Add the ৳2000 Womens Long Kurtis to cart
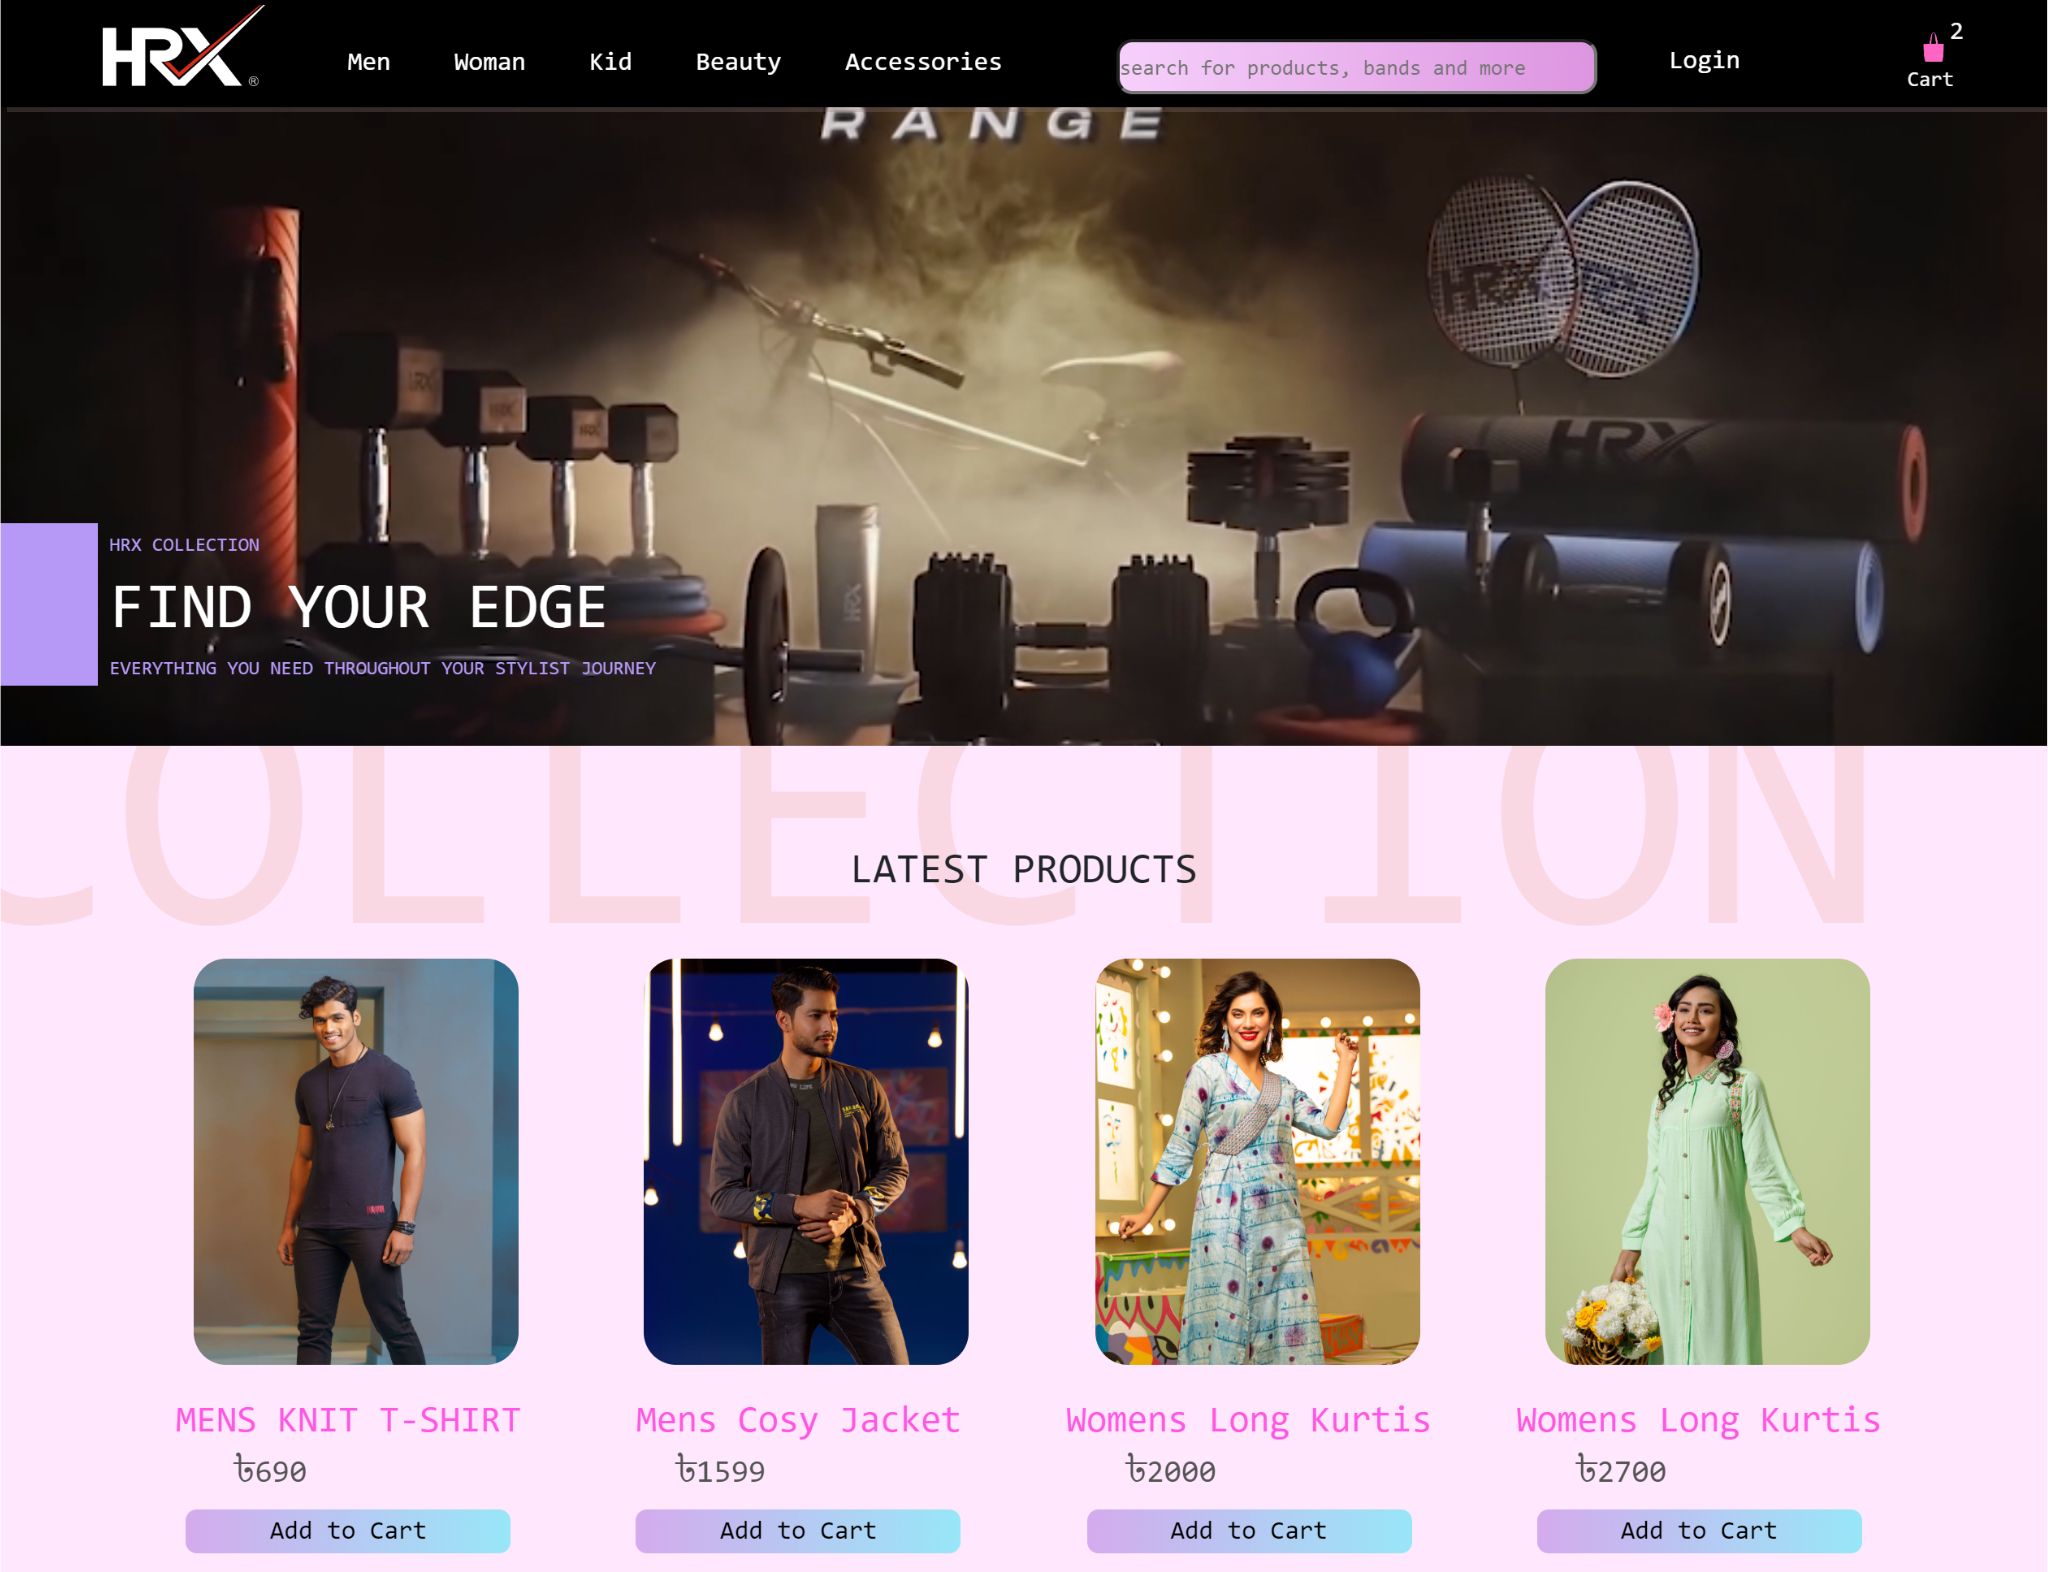 [x=1249, y=1530]
